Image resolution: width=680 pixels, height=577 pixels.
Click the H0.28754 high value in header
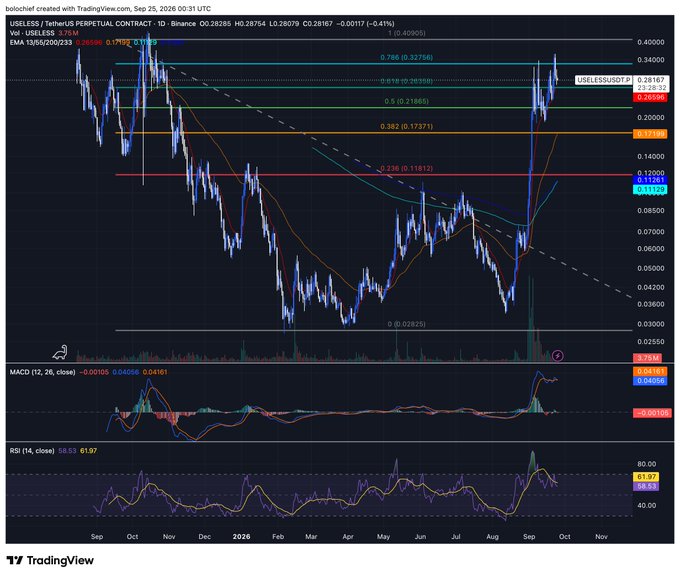(x=250, y=23)
